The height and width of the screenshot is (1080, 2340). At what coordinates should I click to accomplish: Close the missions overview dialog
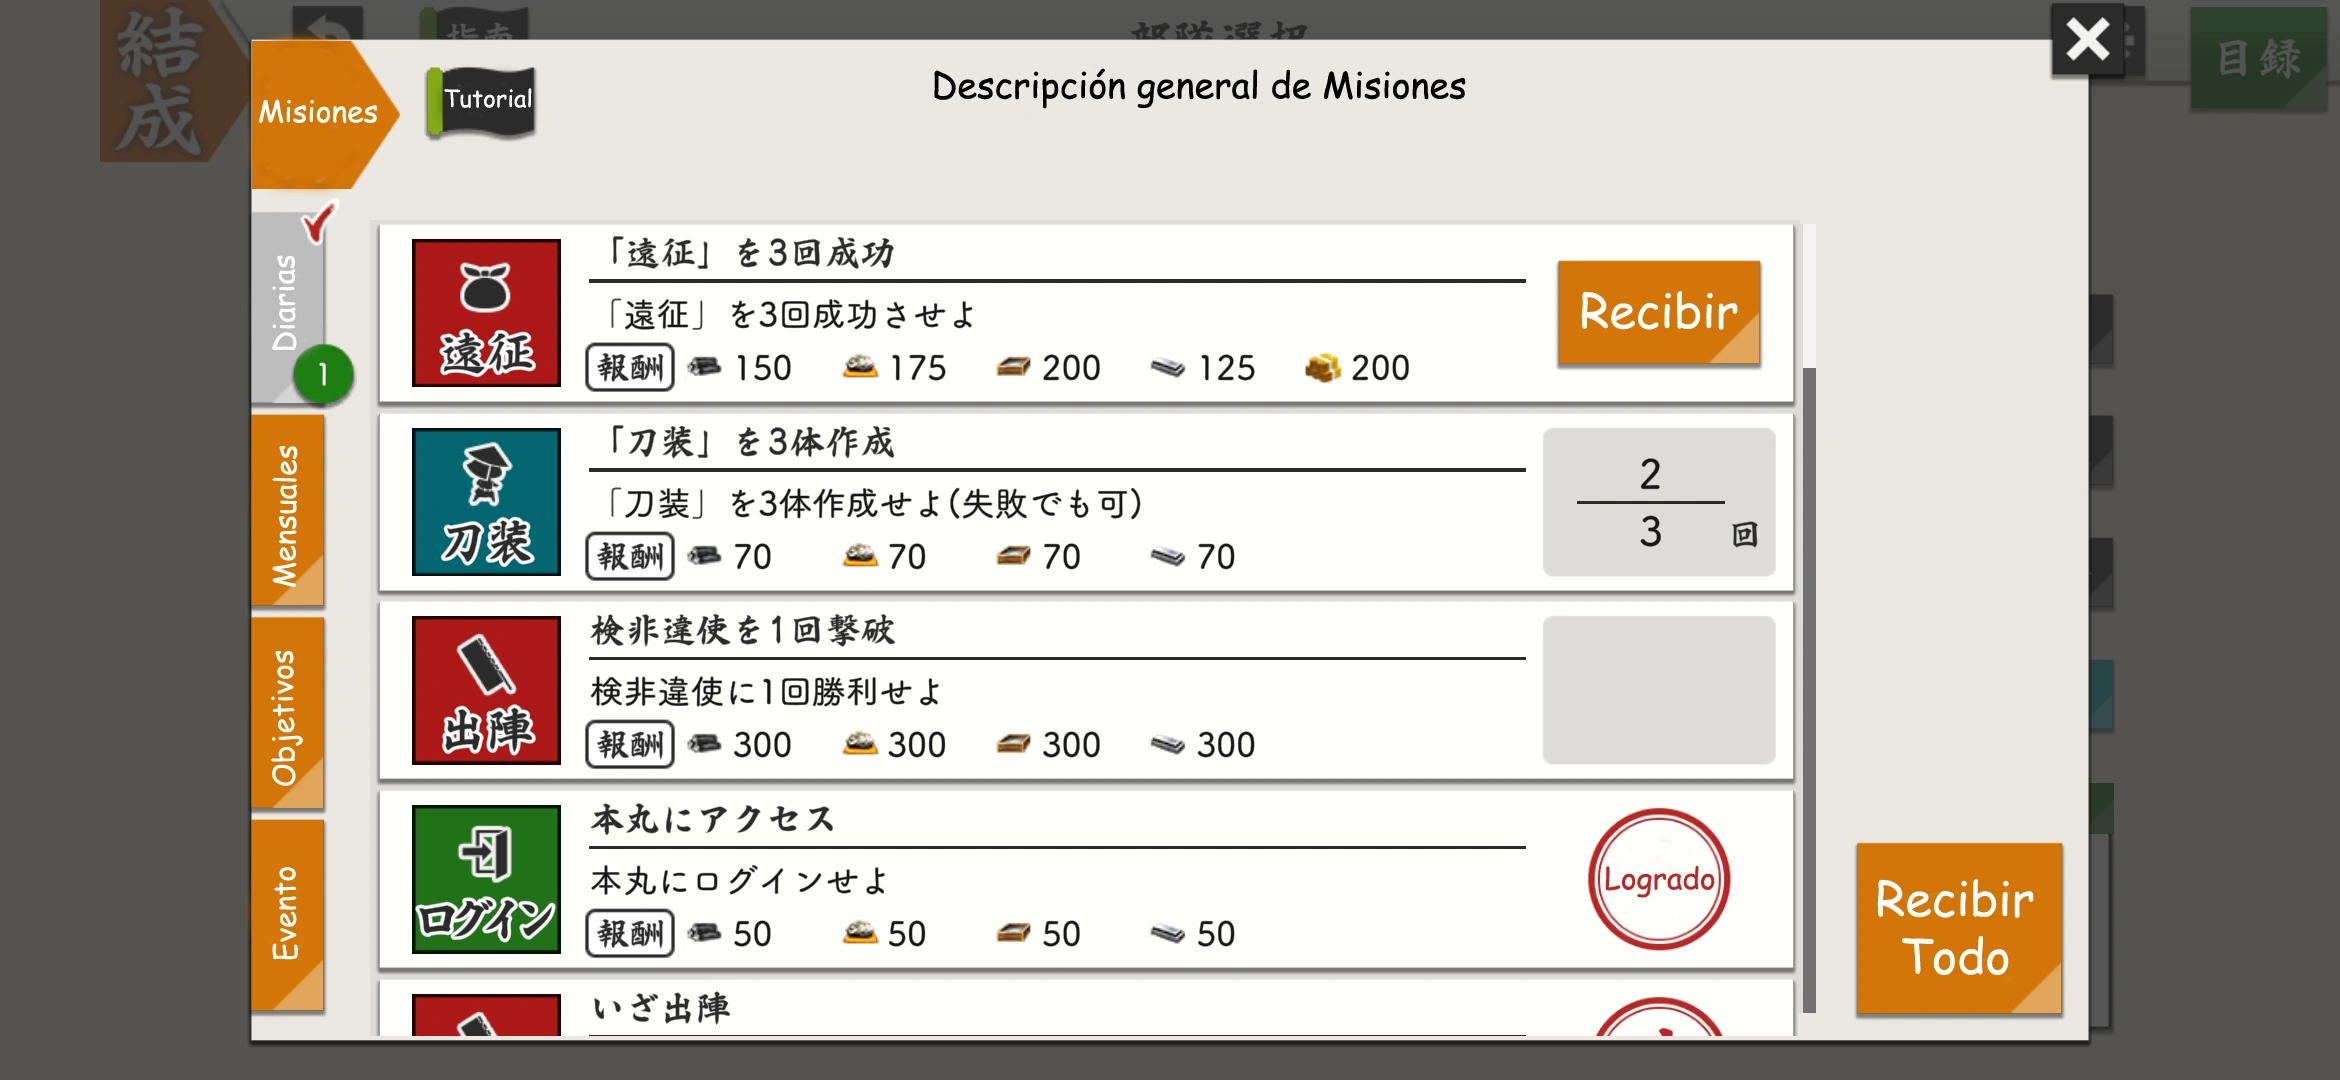(2087, 41)
